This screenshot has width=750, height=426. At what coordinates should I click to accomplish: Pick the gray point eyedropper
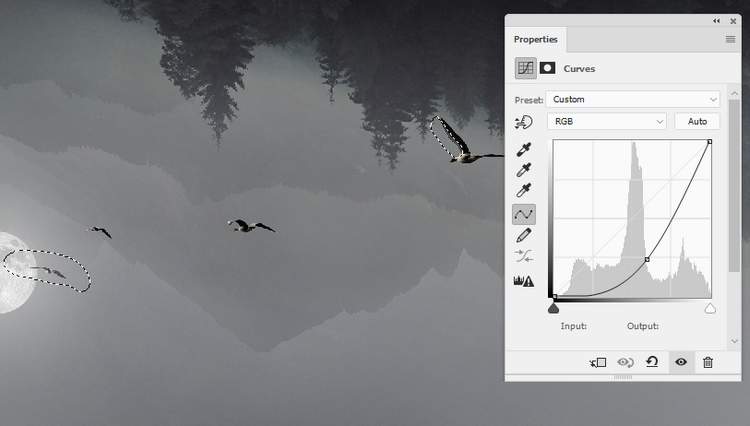[523, 171]
